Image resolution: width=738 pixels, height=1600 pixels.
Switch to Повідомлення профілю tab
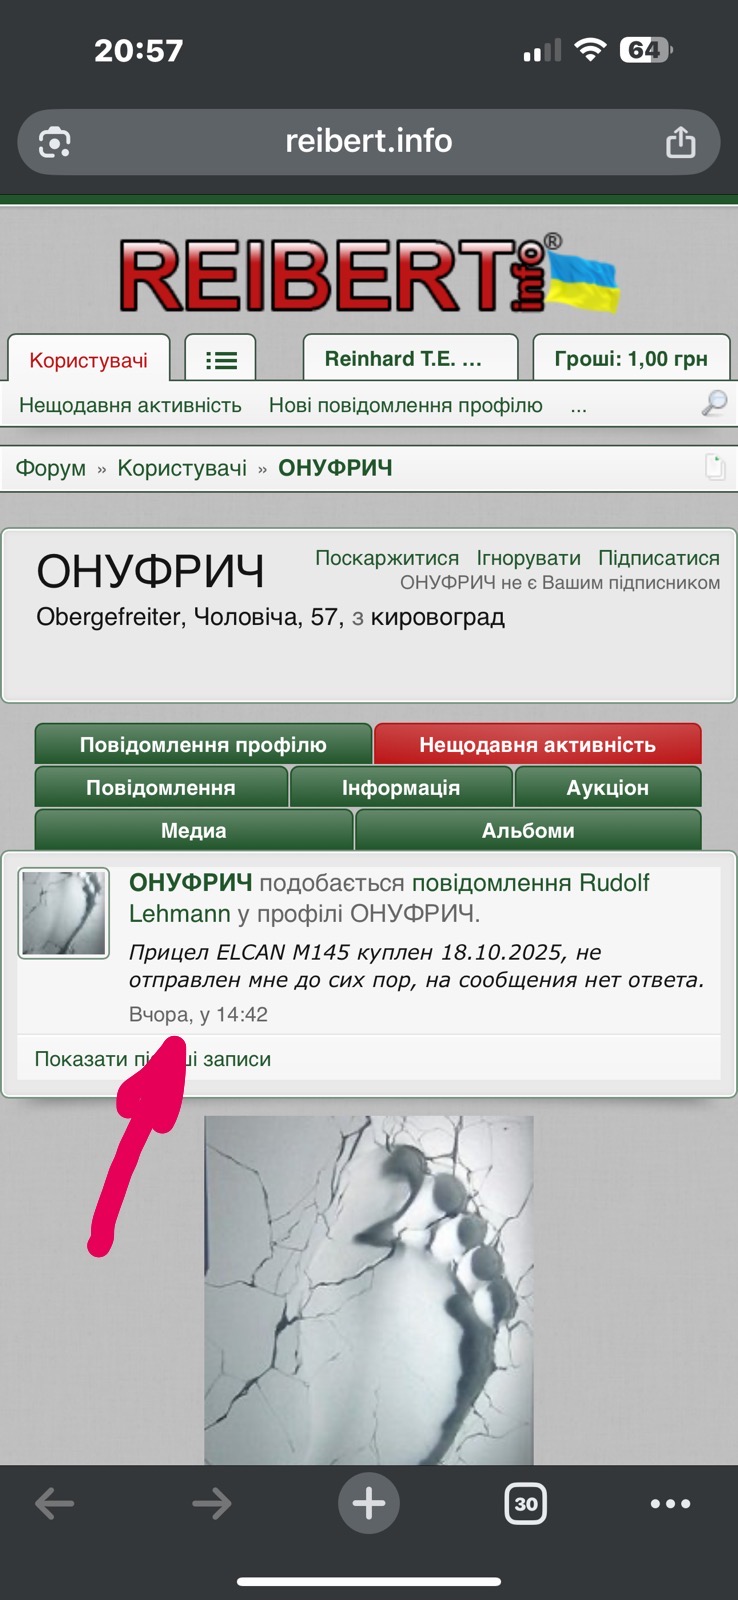(x=203, y=745)
